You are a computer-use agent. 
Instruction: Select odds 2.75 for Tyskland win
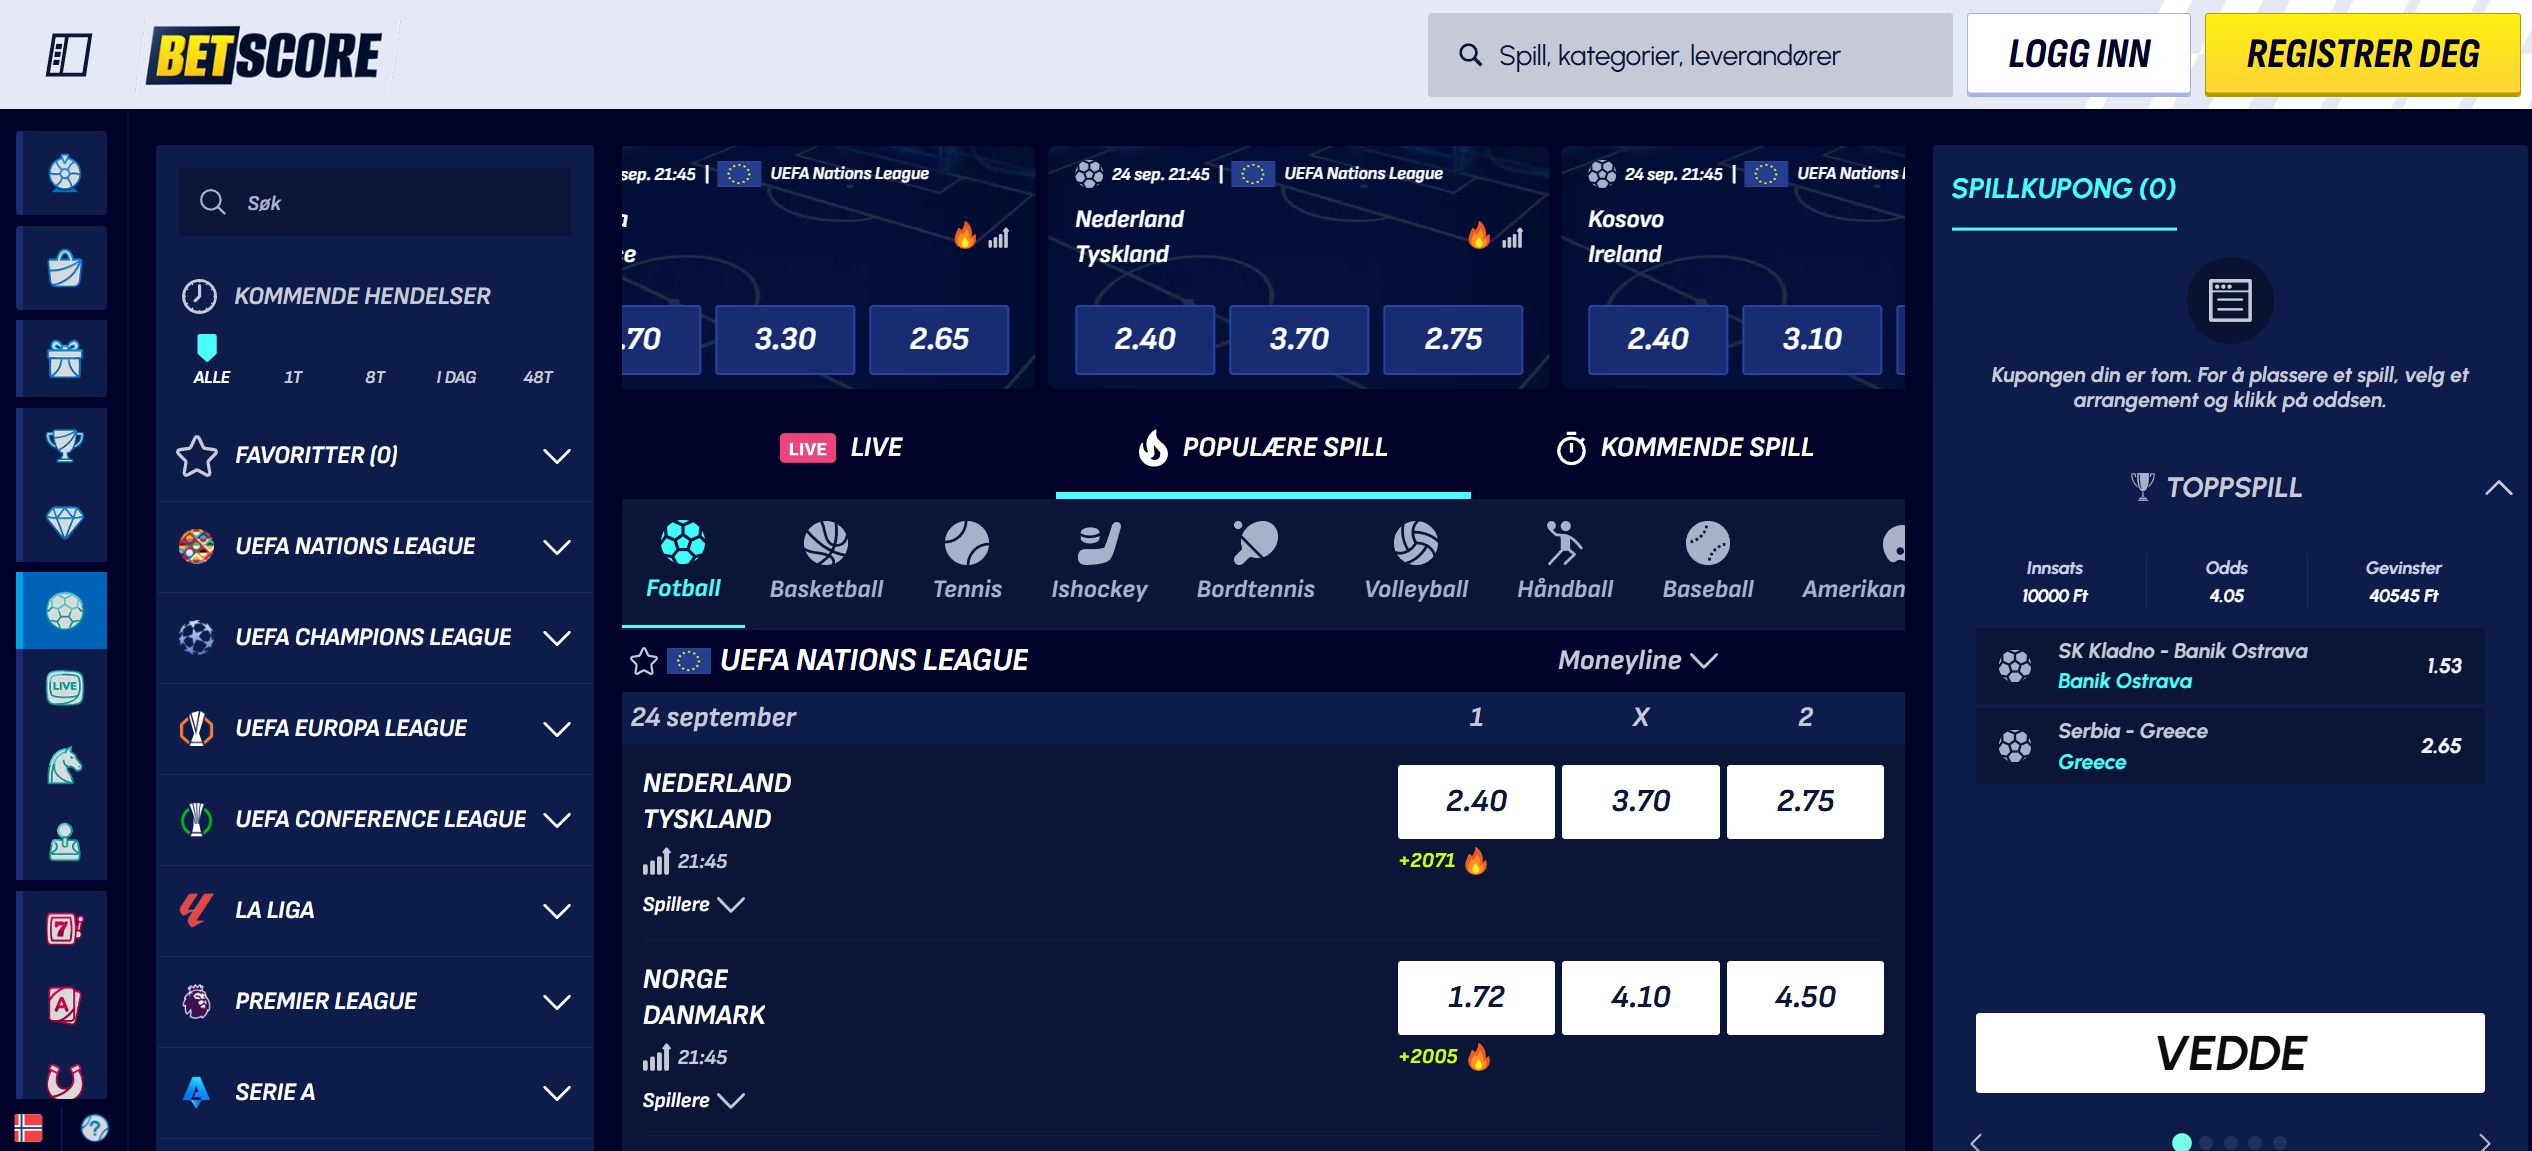click(1805, 801)
